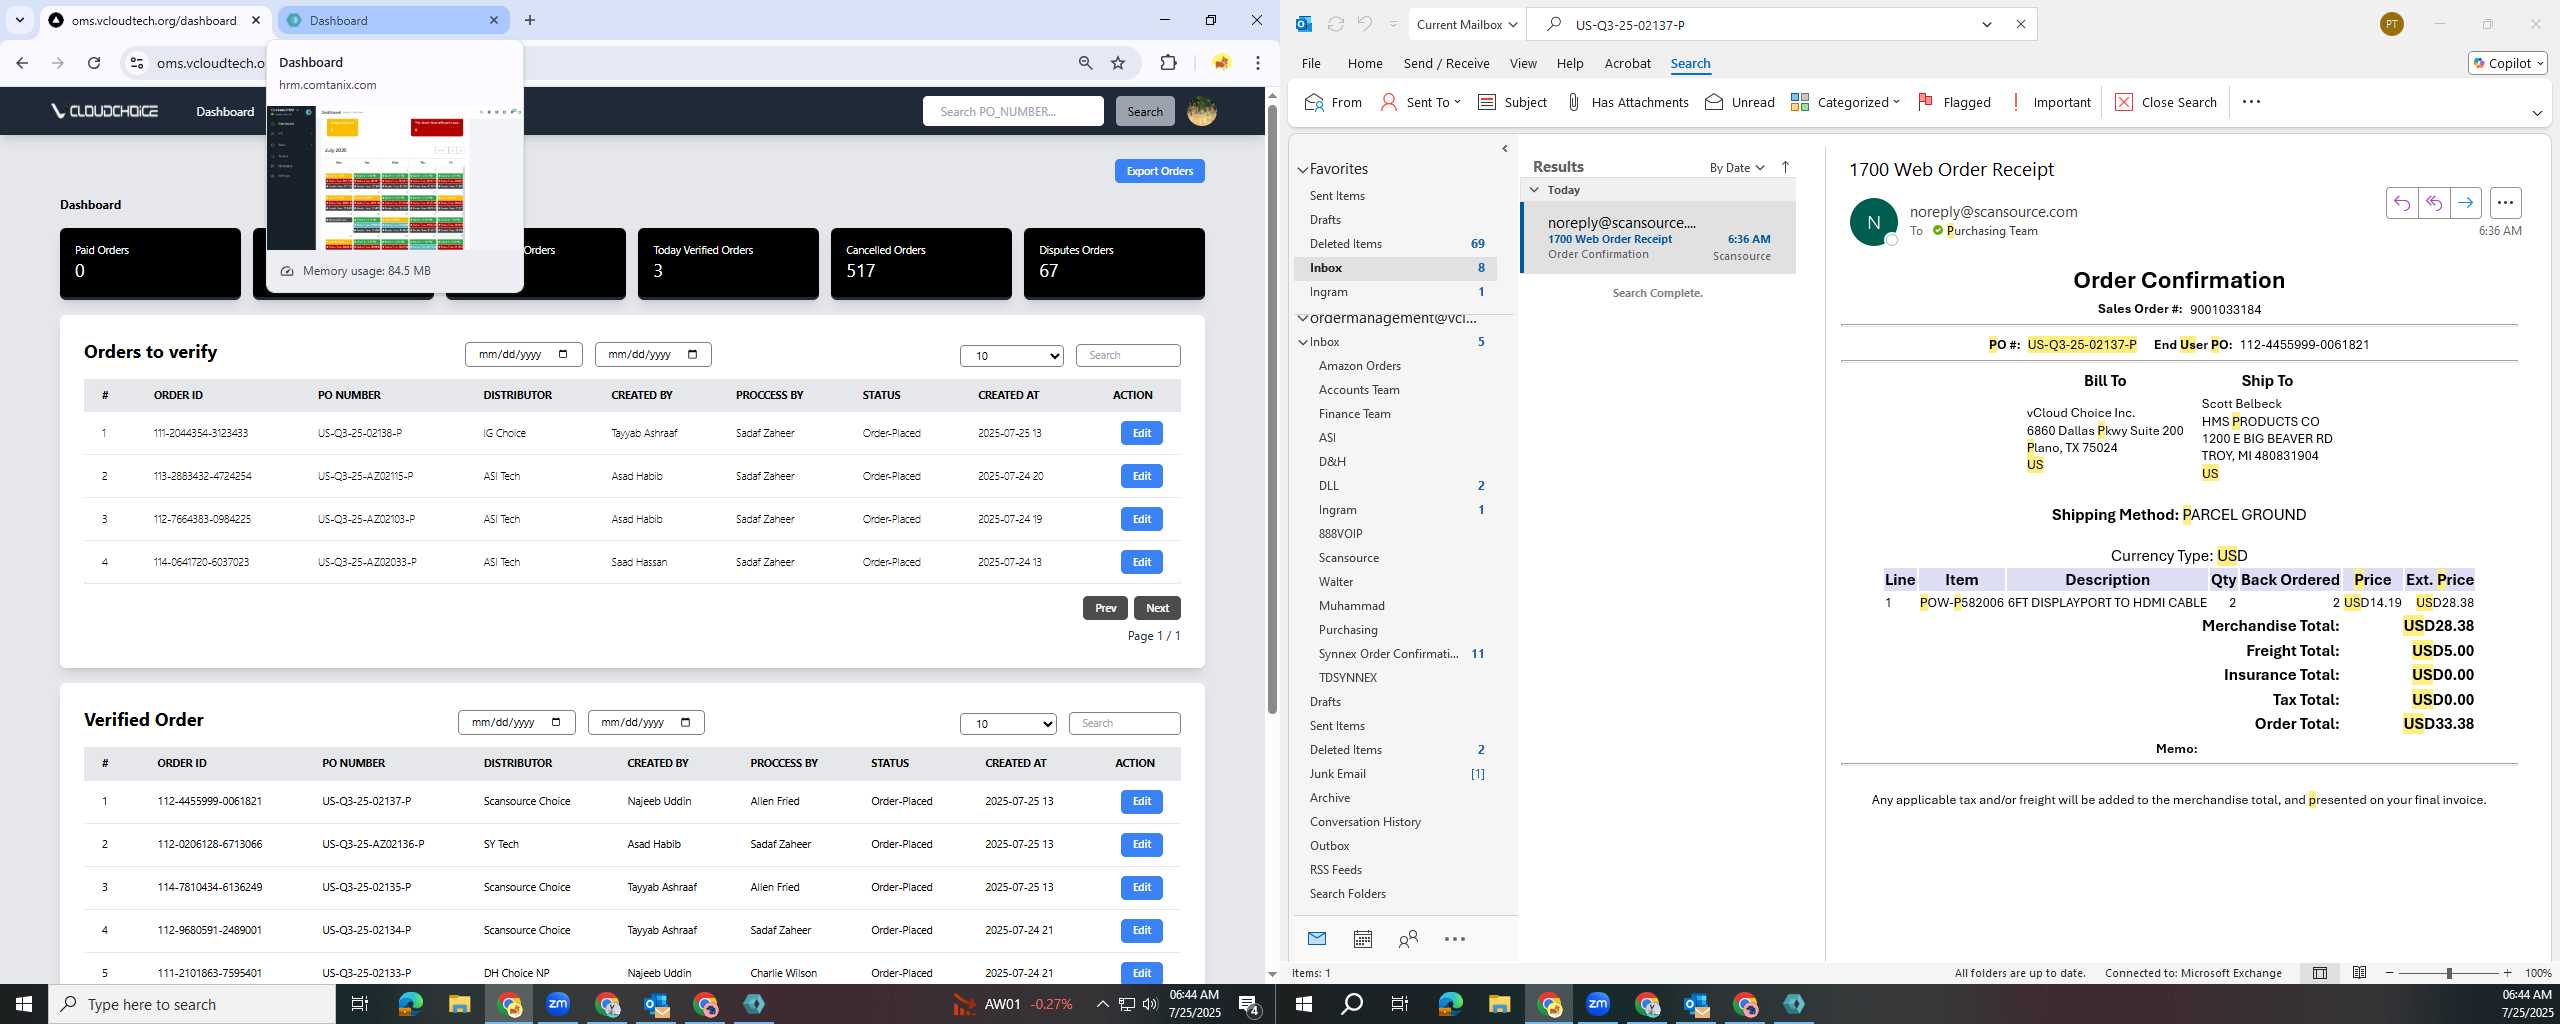The height and width of the screenshot is (1024, 2560).
Task: Edit verified order US-Q3-25-AZ02136-P
Action: tap(1141, 844)
